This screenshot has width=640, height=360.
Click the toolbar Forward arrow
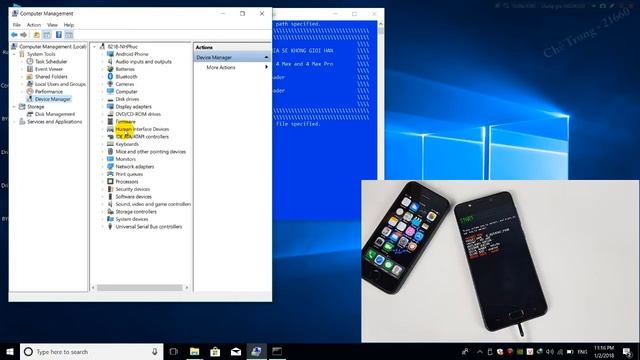(x=24, y=35)
